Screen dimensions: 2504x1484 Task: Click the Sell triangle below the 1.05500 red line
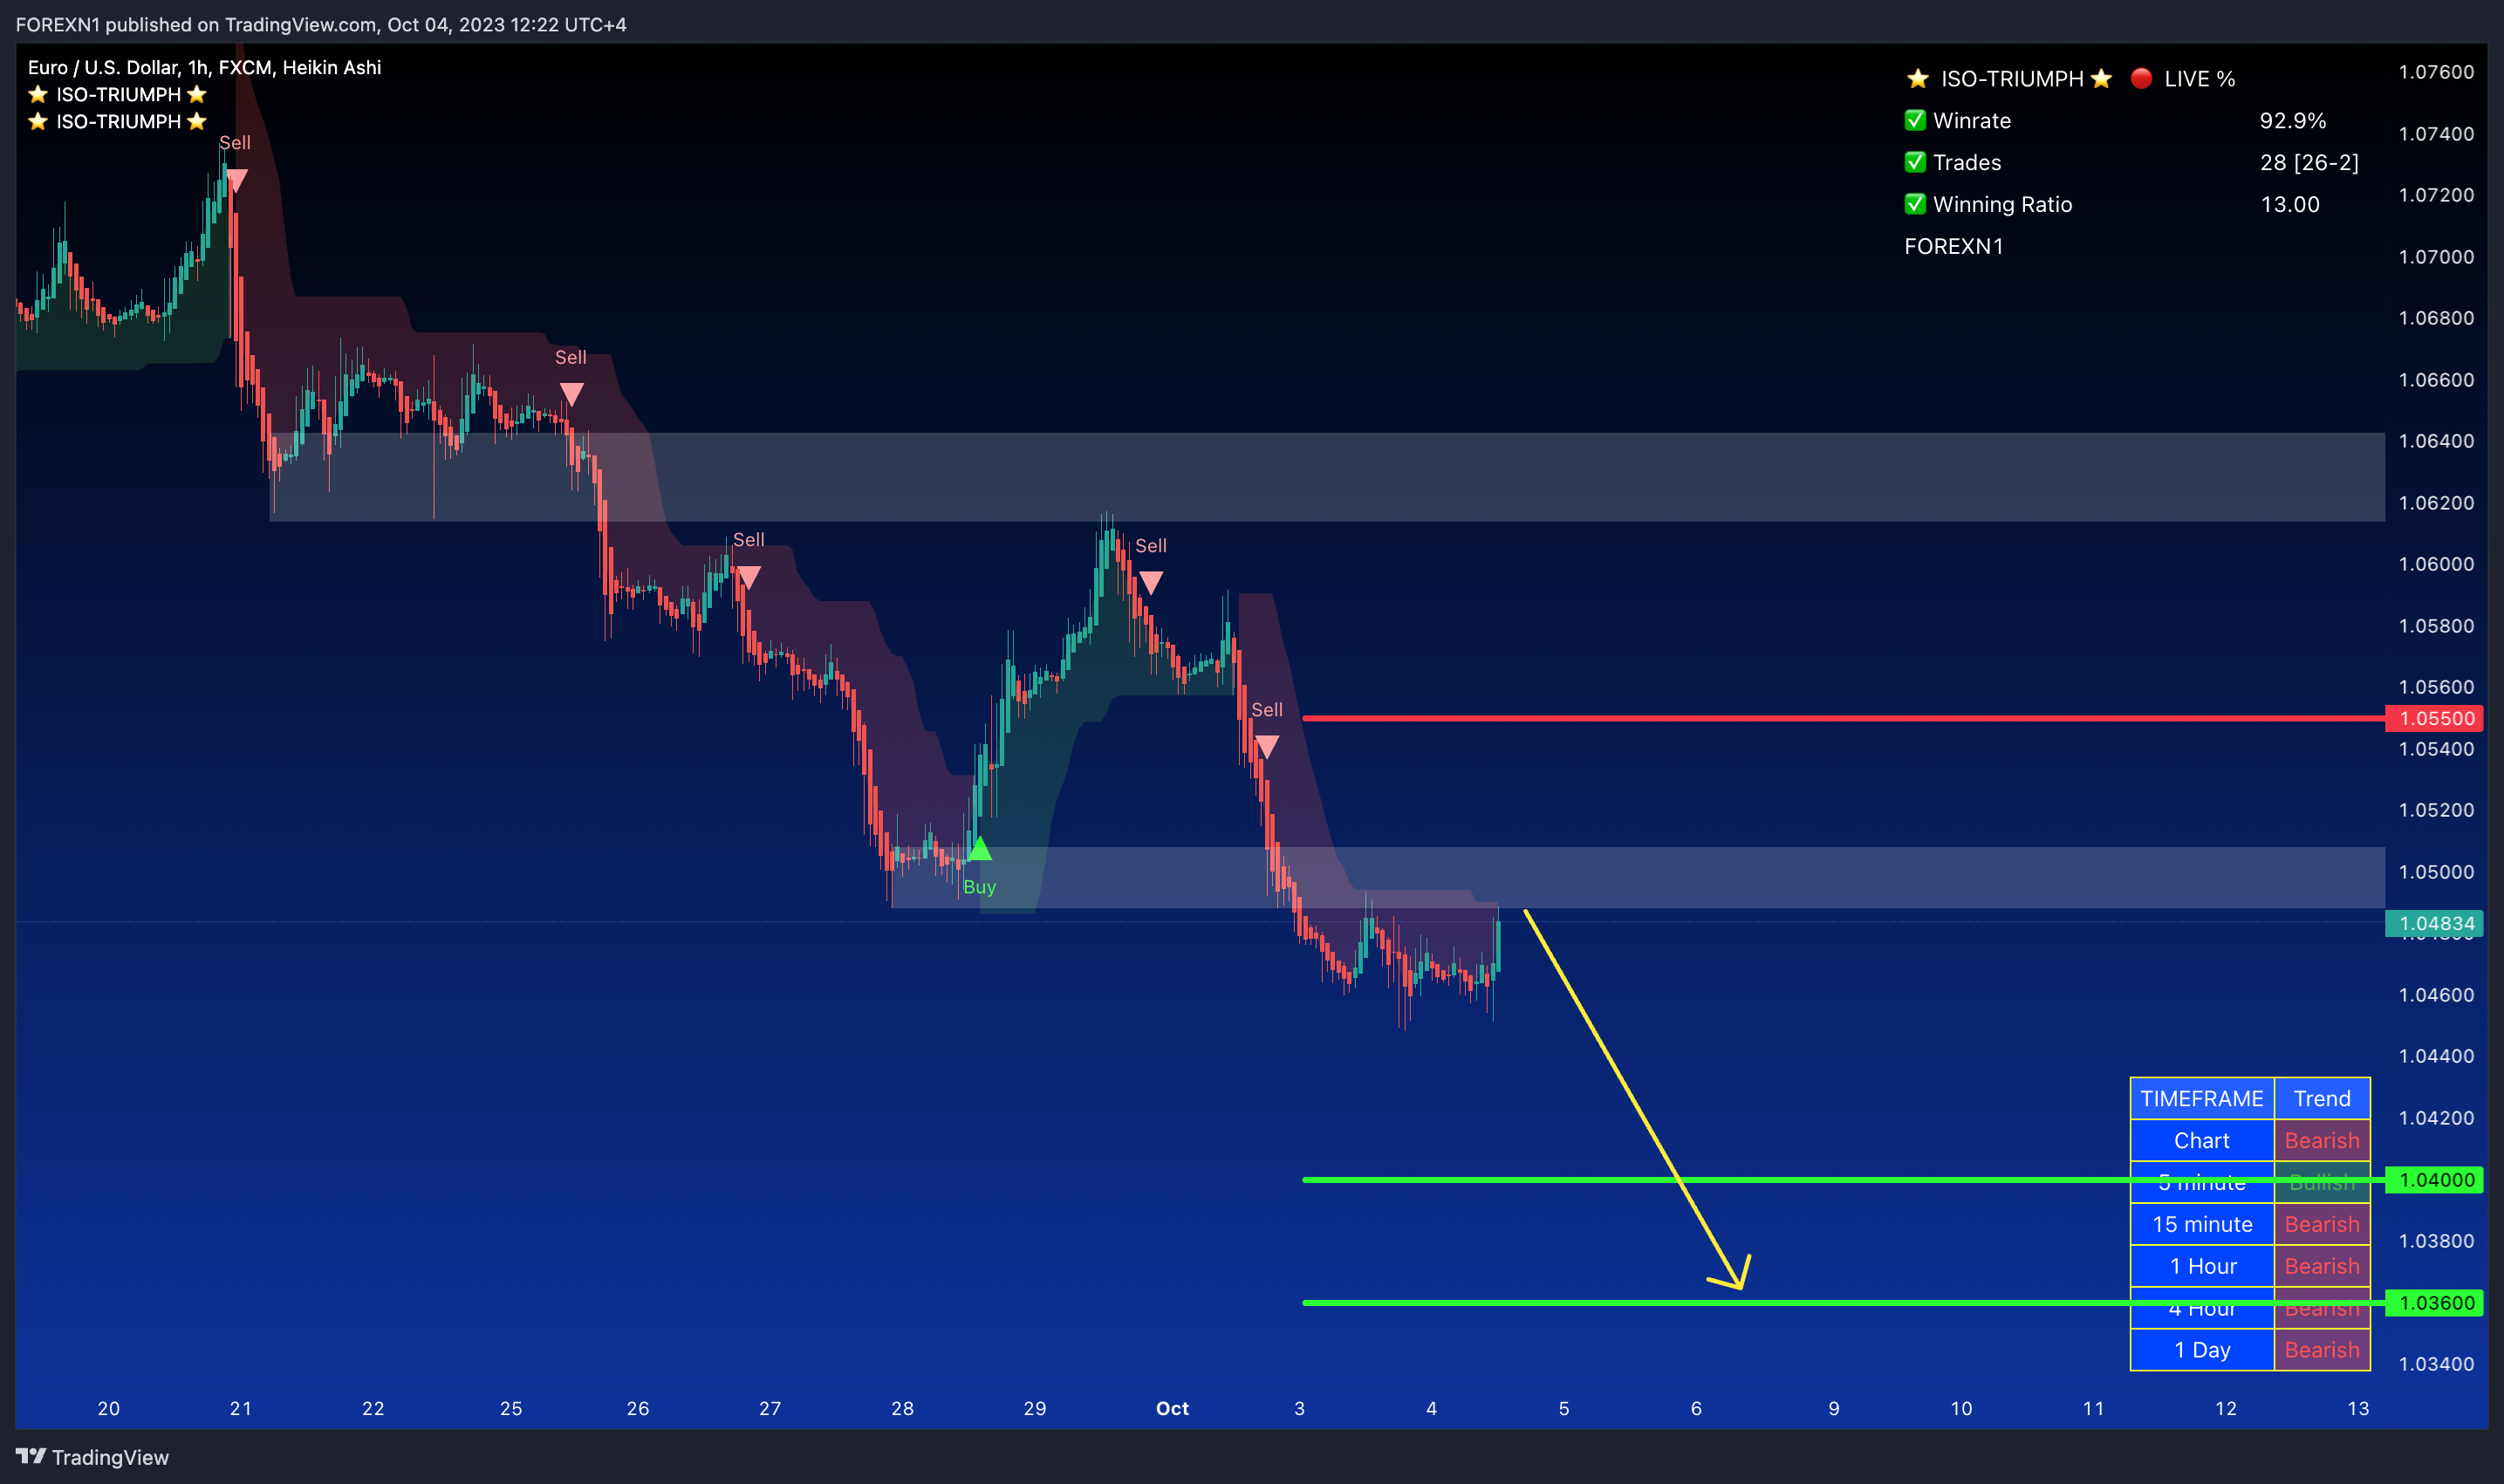click(x=1266, y=746)
